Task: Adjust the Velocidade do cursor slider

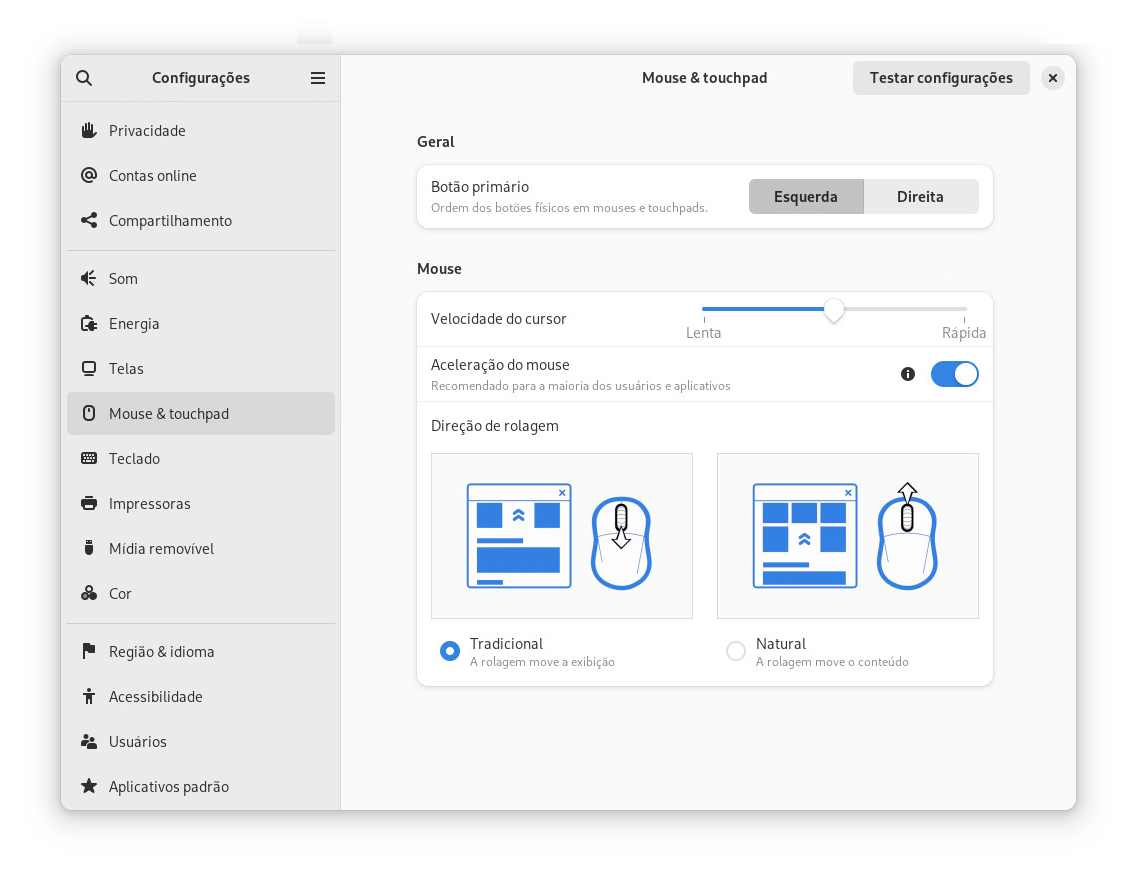Action: coord(834,312)
